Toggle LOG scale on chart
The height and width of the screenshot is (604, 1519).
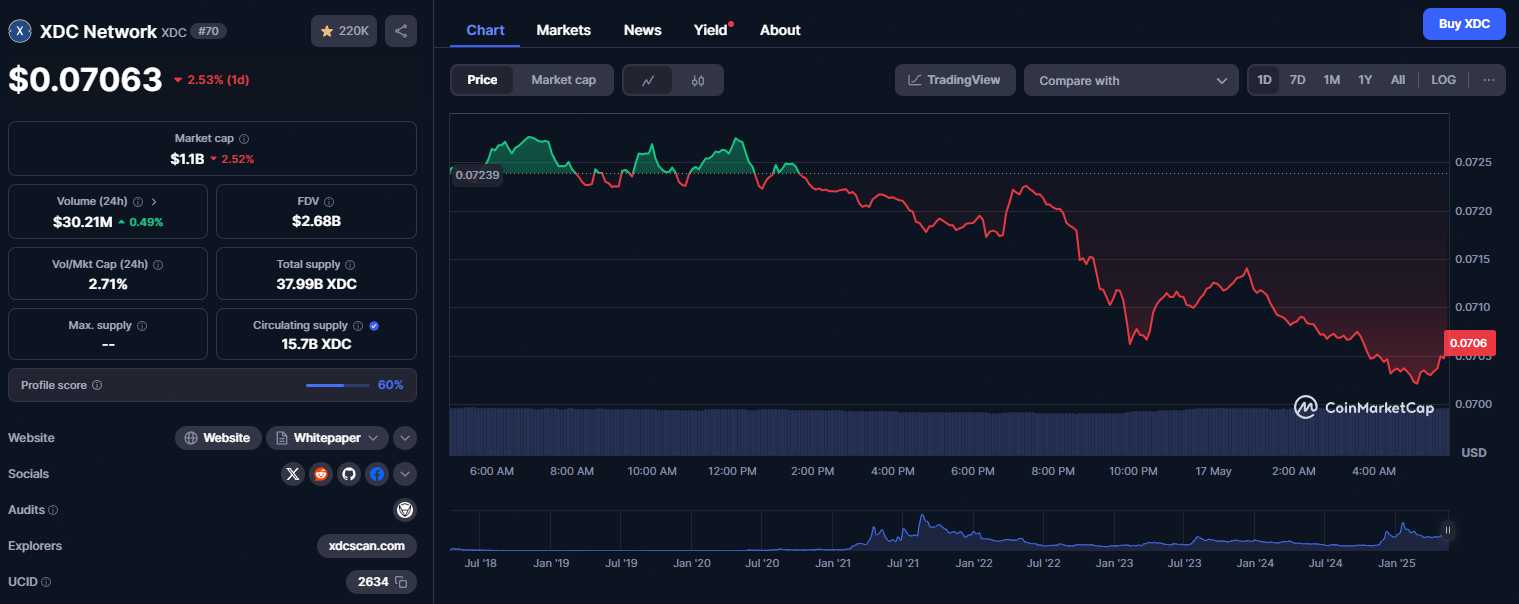coord(1443,80)
